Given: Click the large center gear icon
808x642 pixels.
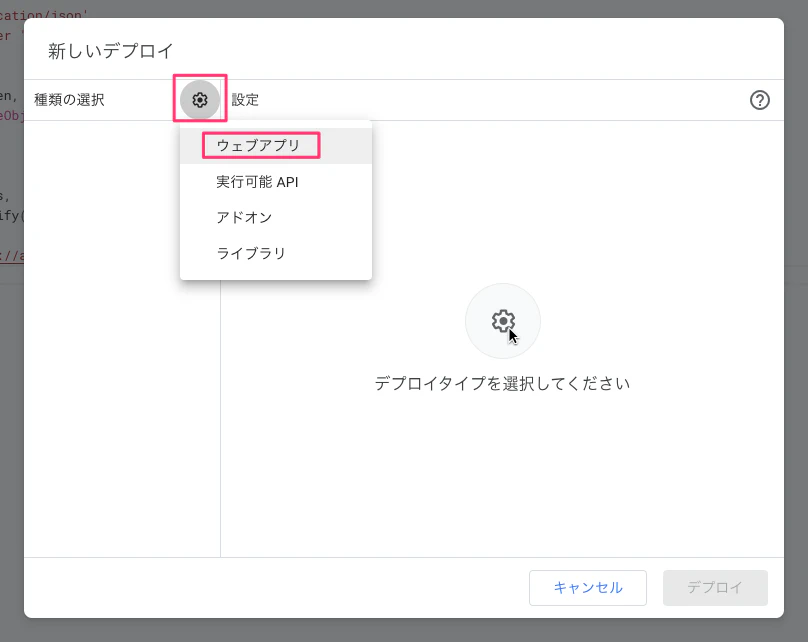Looking at the screenshot, I should pyautogui.click(x=503, y=321).
